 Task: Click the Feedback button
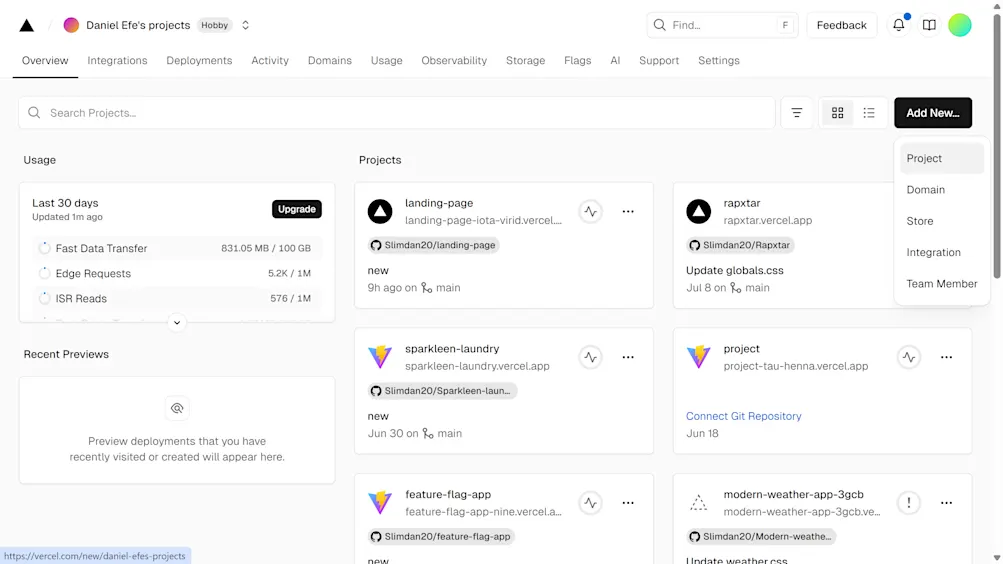[841, 25]
